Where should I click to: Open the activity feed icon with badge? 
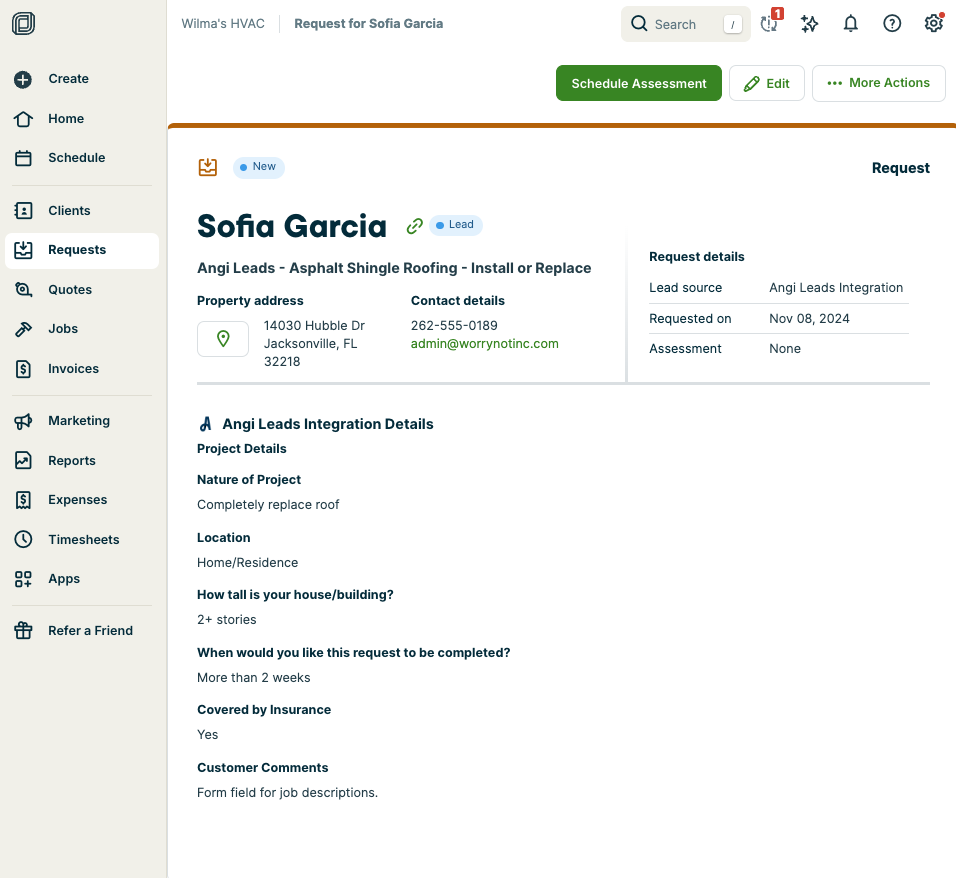pos(769,24)
